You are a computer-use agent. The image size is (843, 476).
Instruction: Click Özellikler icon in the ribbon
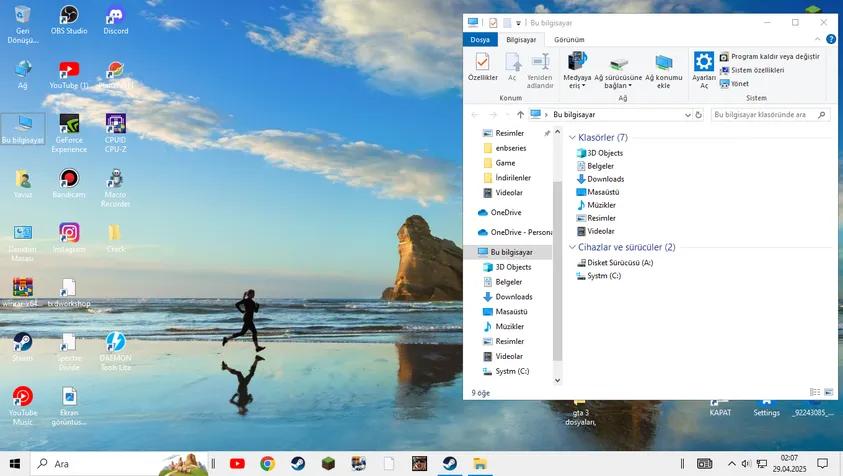482,67
